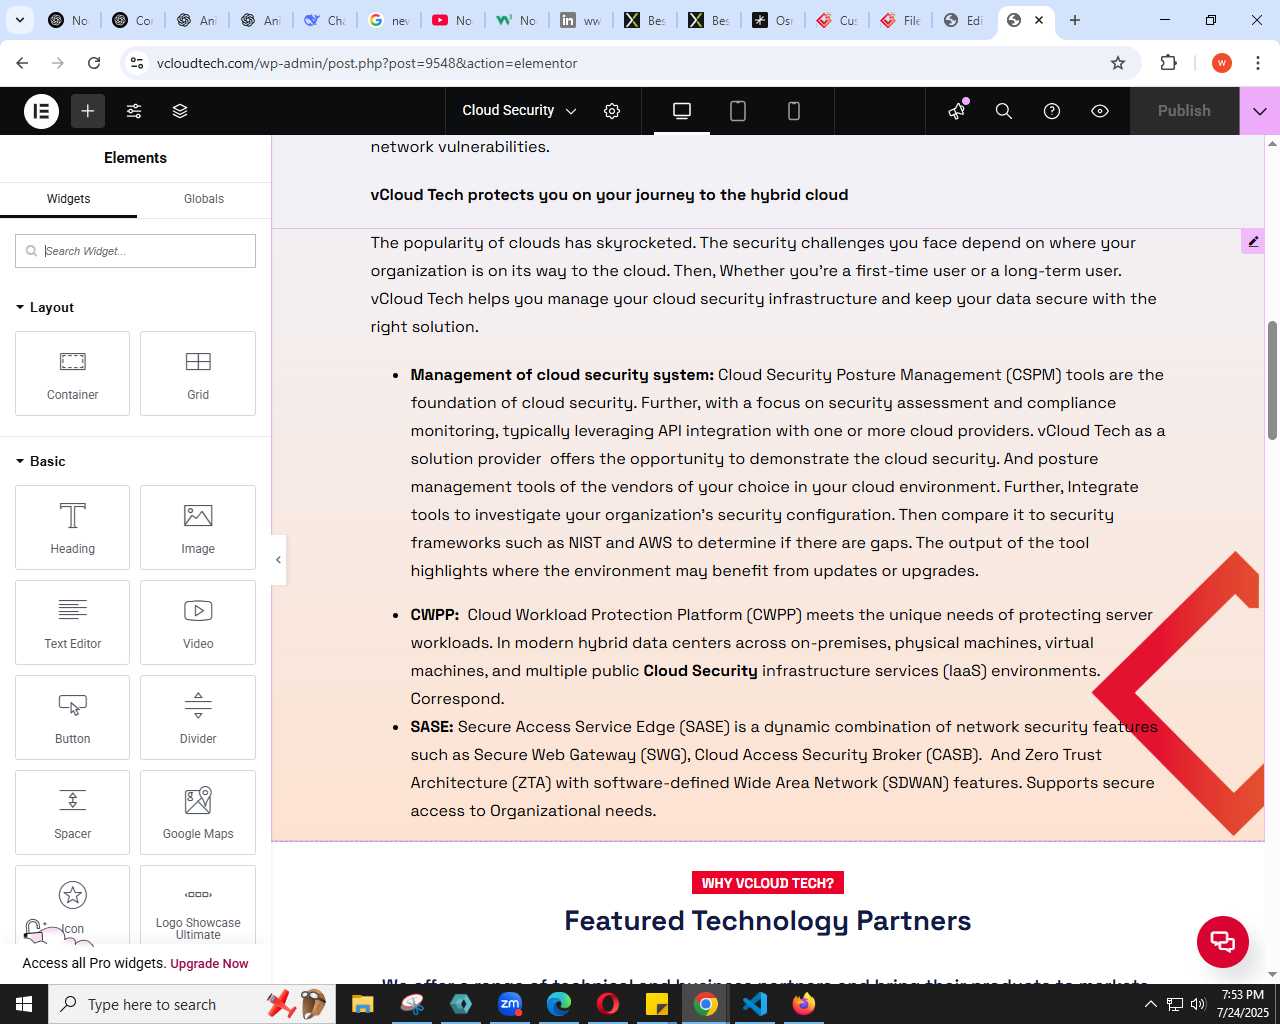This screenshot has width=1280, height=1024.
Task: Focus the Search Widget field
Action: (135, 251)
